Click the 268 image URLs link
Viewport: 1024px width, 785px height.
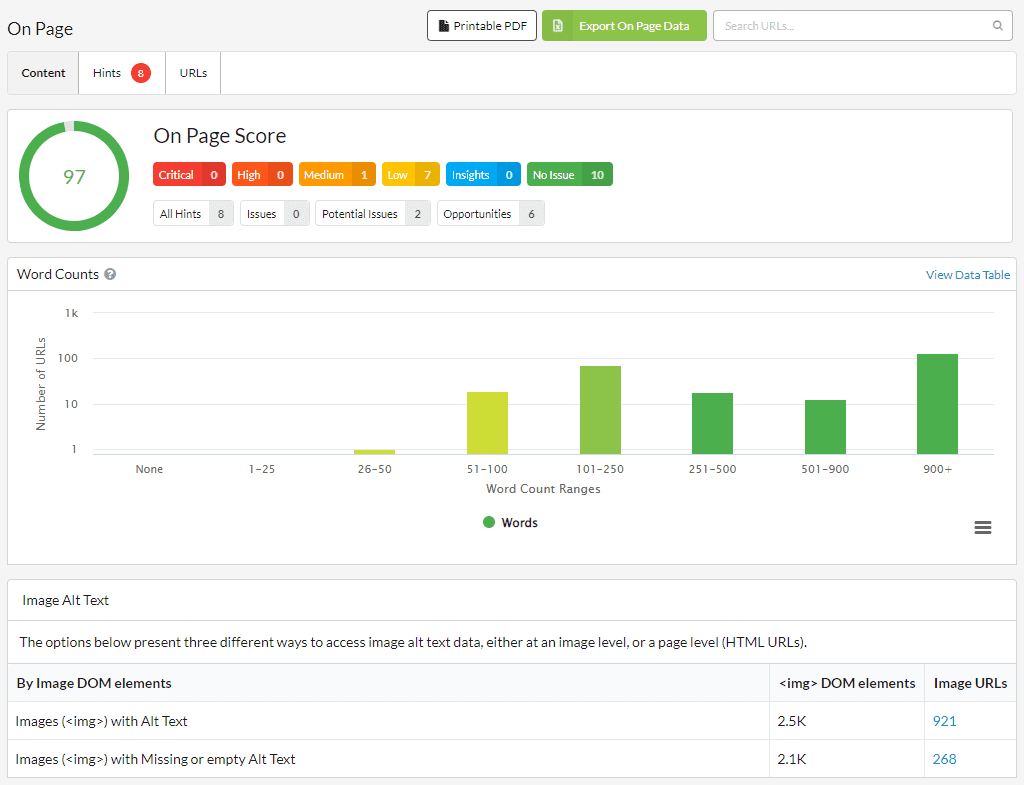click(944, 759)
